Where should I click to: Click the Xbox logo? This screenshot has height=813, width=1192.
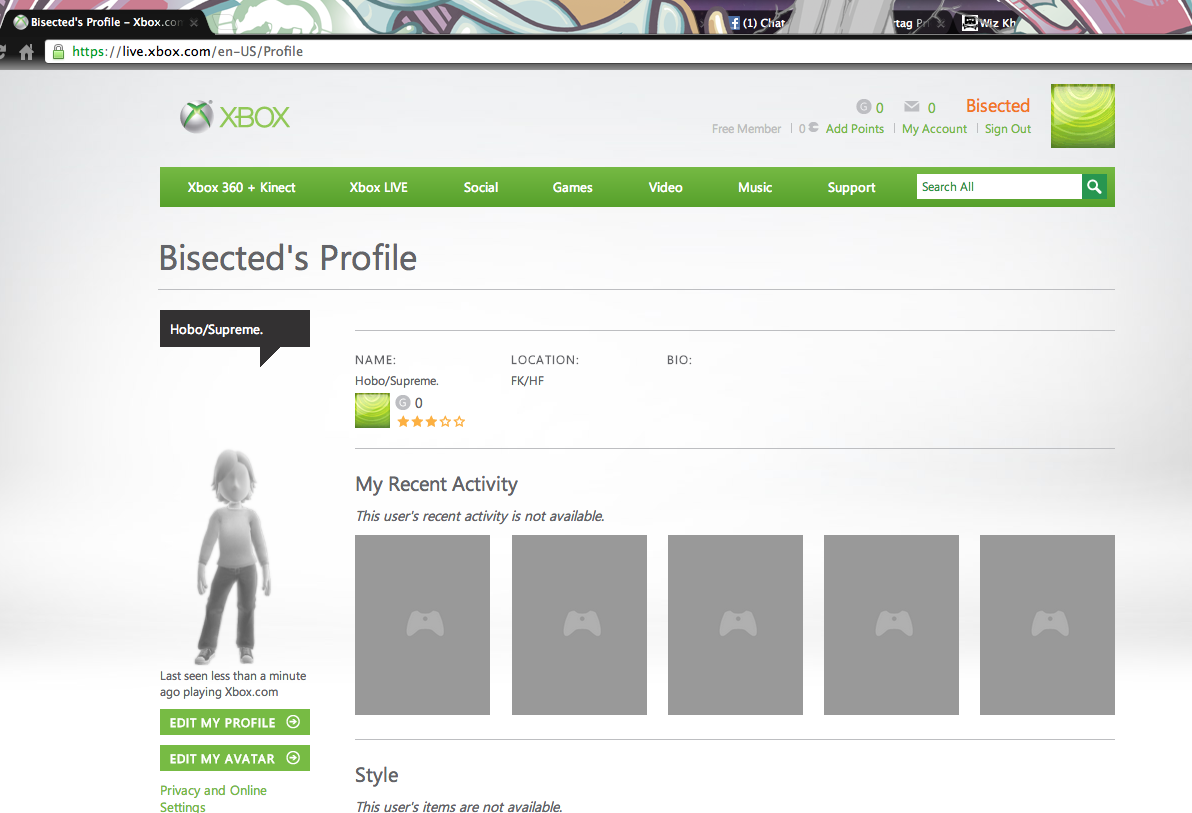pyautogui.click(x=235, y=116)
